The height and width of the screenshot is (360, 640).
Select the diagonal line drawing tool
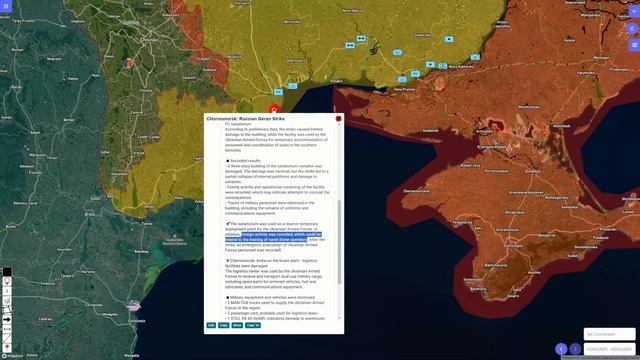coord(7,338)
